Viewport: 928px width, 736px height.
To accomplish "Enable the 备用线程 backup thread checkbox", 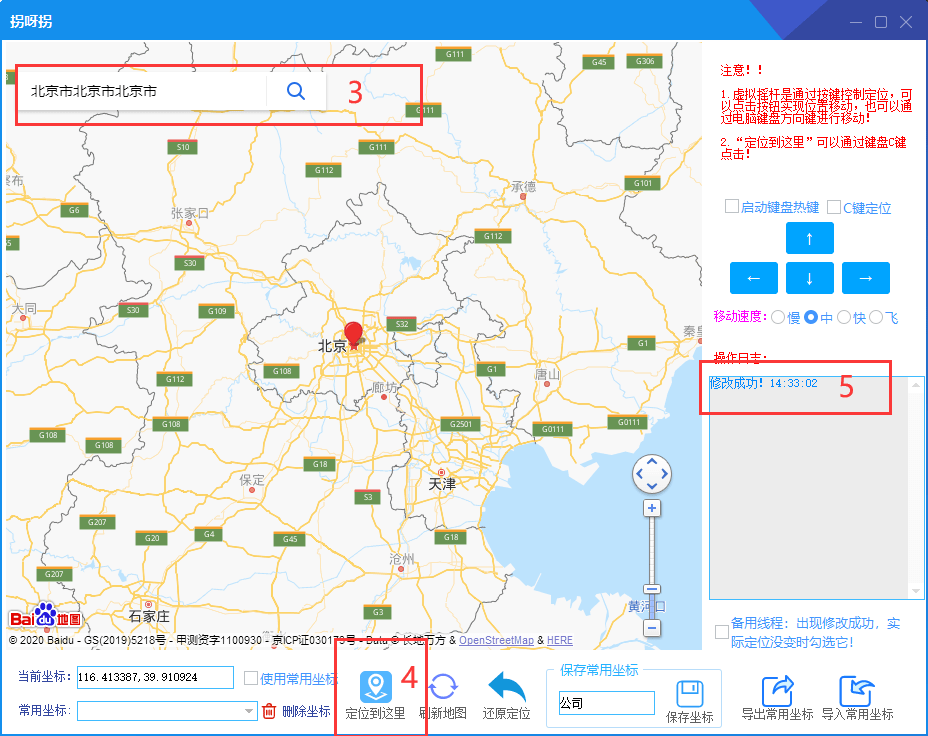I will 721,632.
